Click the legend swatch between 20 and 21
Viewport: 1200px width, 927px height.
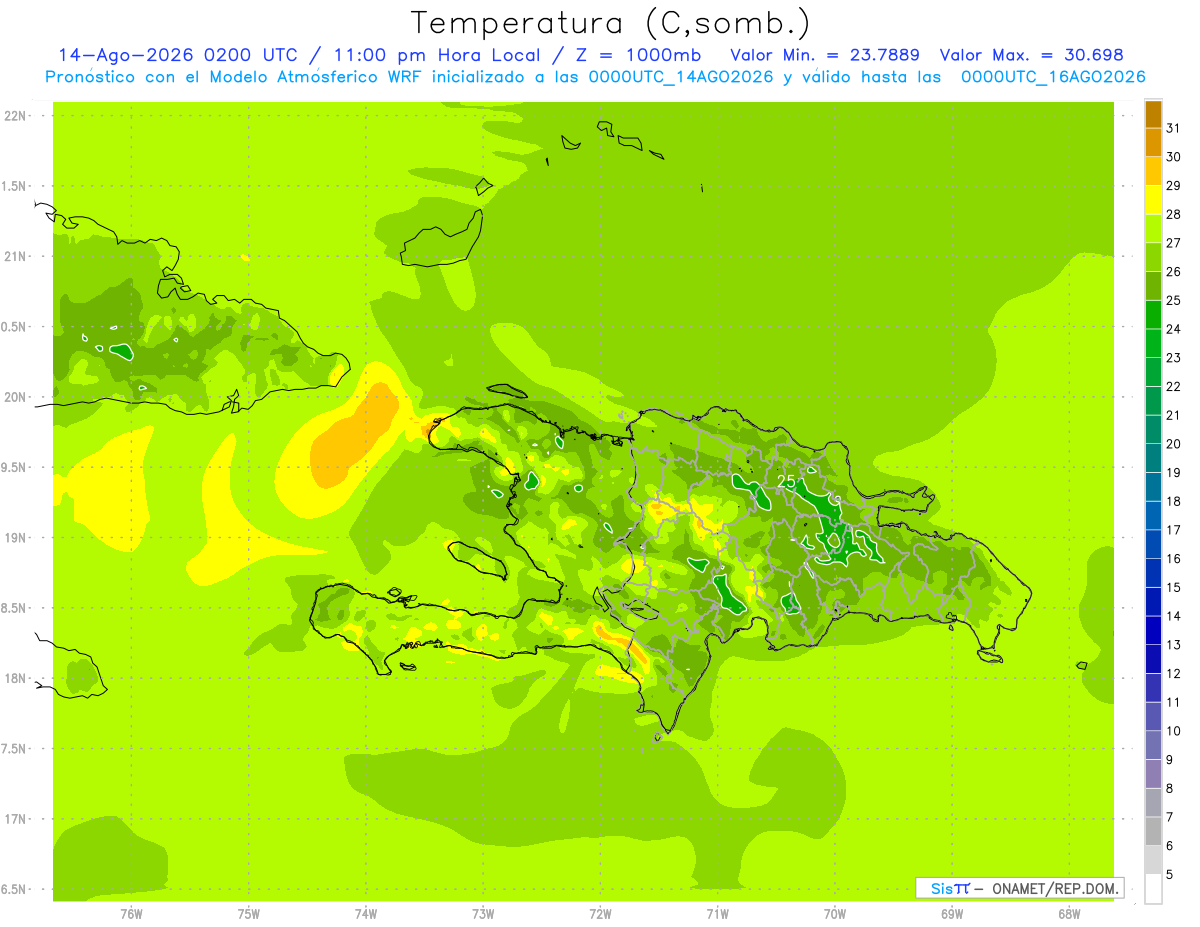(1153, 430)
